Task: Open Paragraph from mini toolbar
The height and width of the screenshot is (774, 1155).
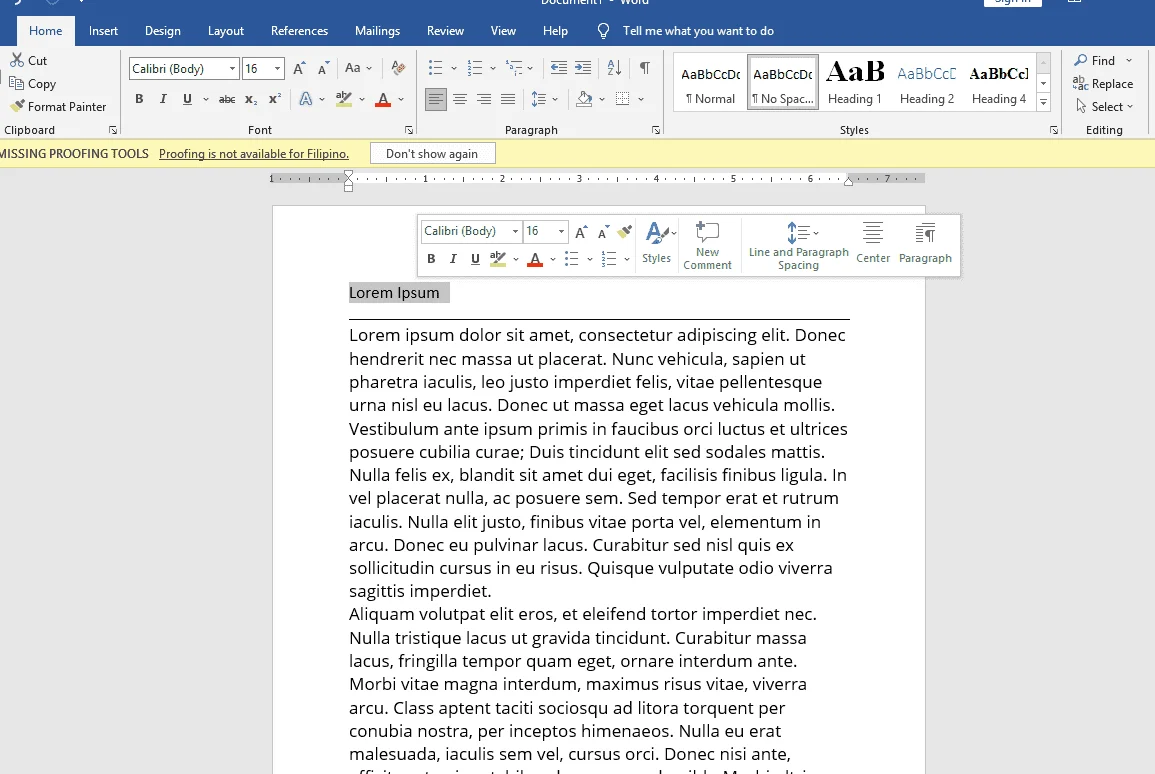Action: click(925, 242)
